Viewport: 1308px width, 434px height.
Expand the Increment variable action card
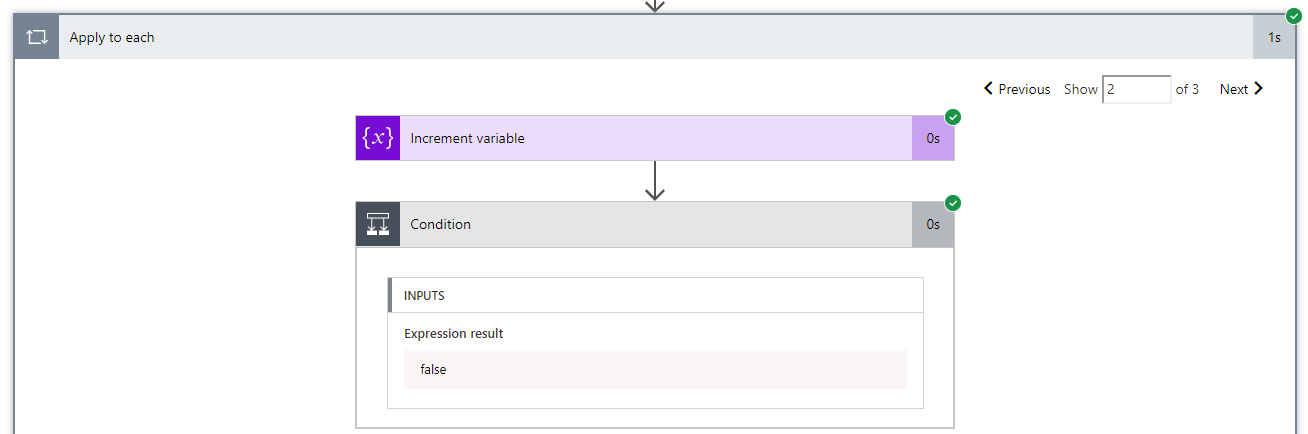(650, 139)
